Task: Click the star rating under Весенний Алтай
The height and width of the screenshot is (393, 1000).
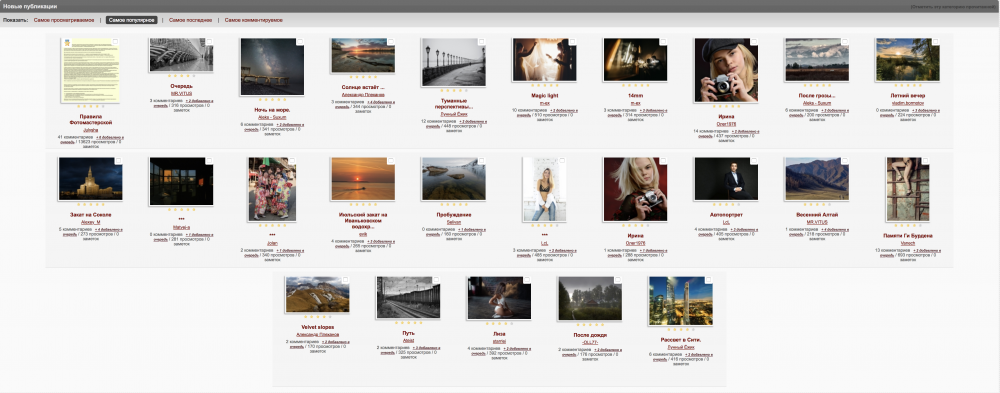Action: click(x=816, y=205)
